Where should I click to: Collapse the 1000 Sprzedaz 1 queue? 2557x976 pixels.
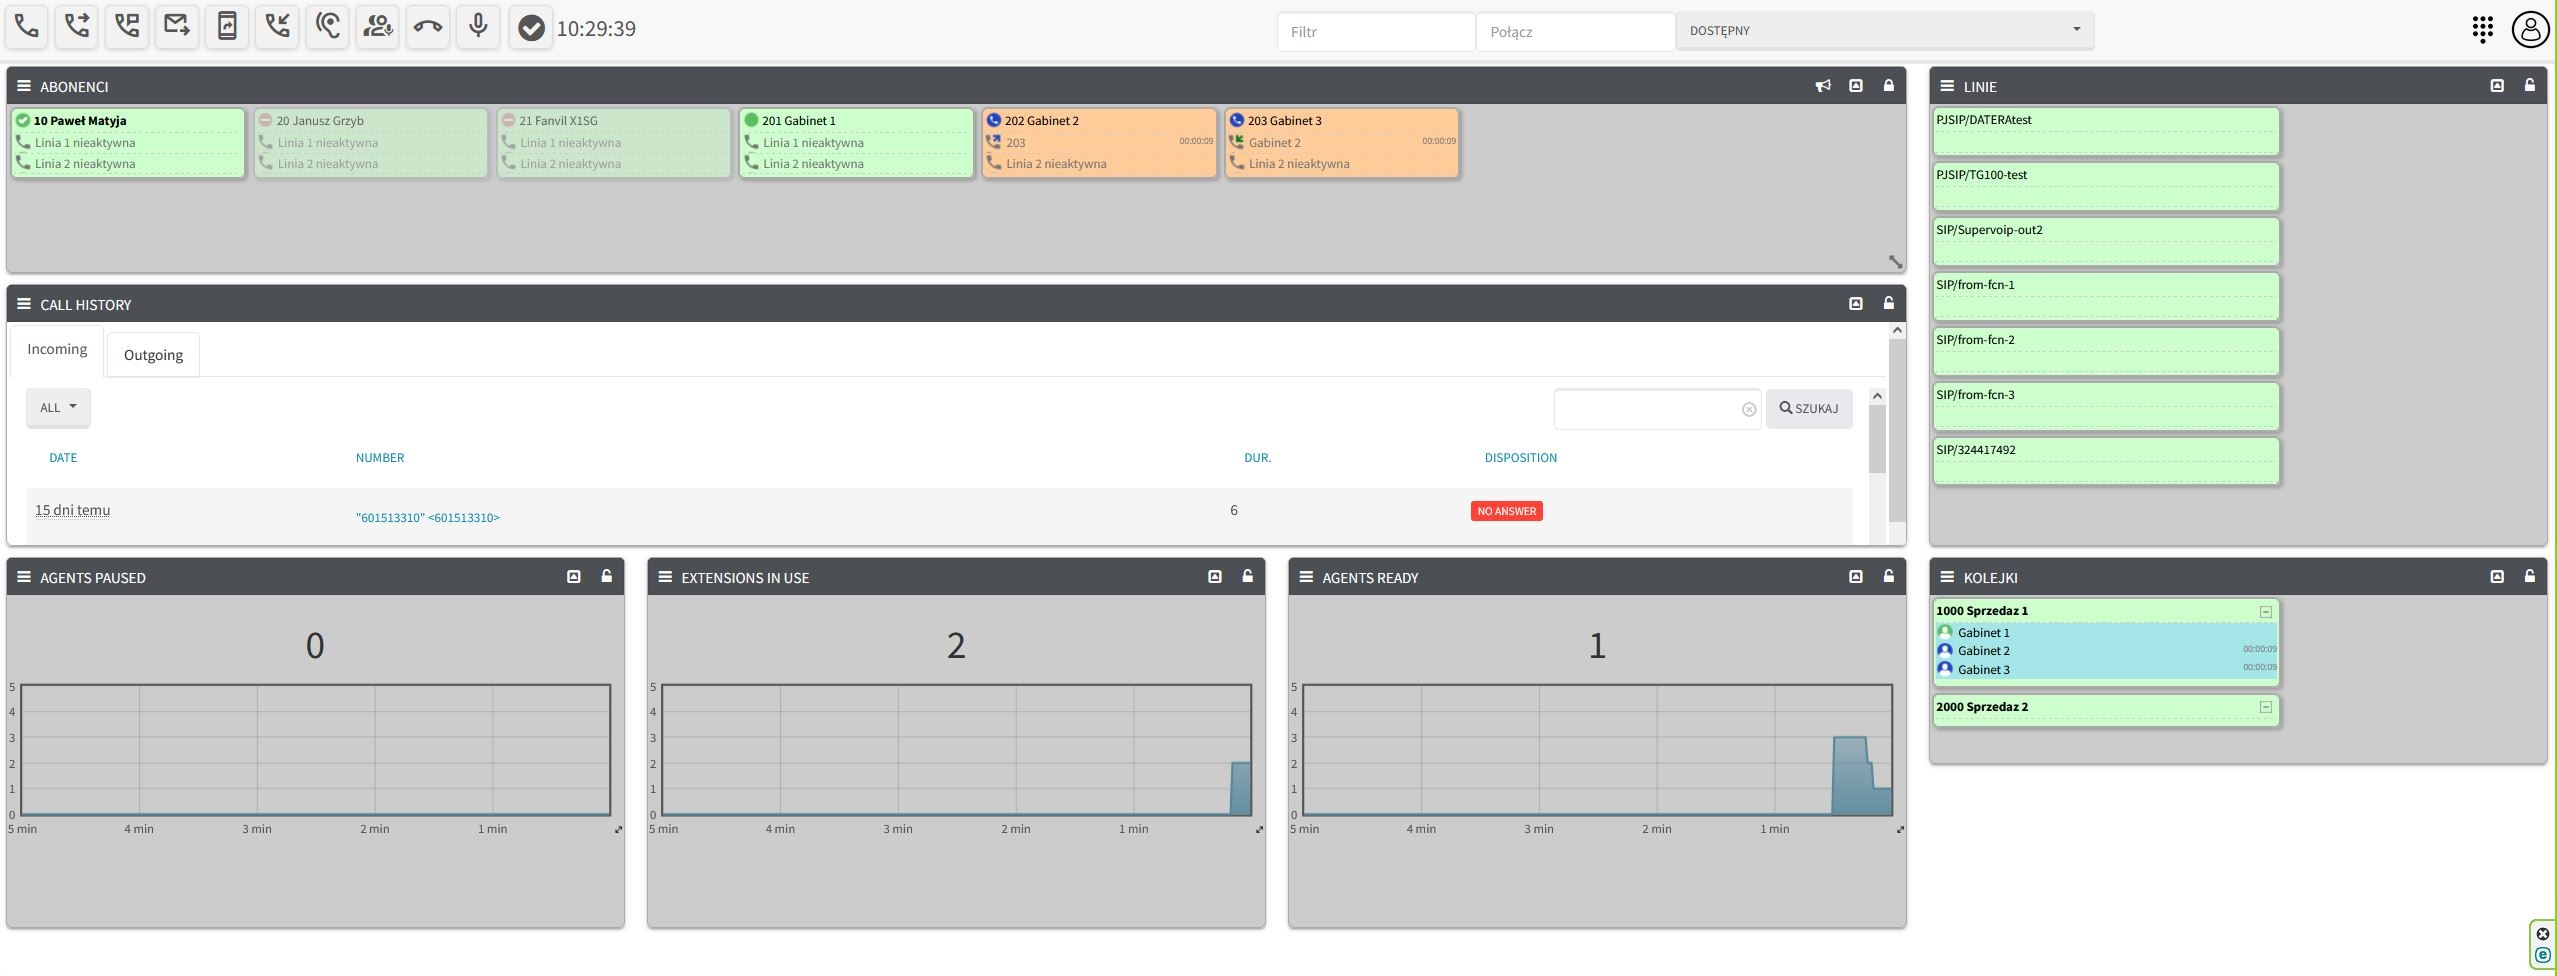pos(2266,612)
